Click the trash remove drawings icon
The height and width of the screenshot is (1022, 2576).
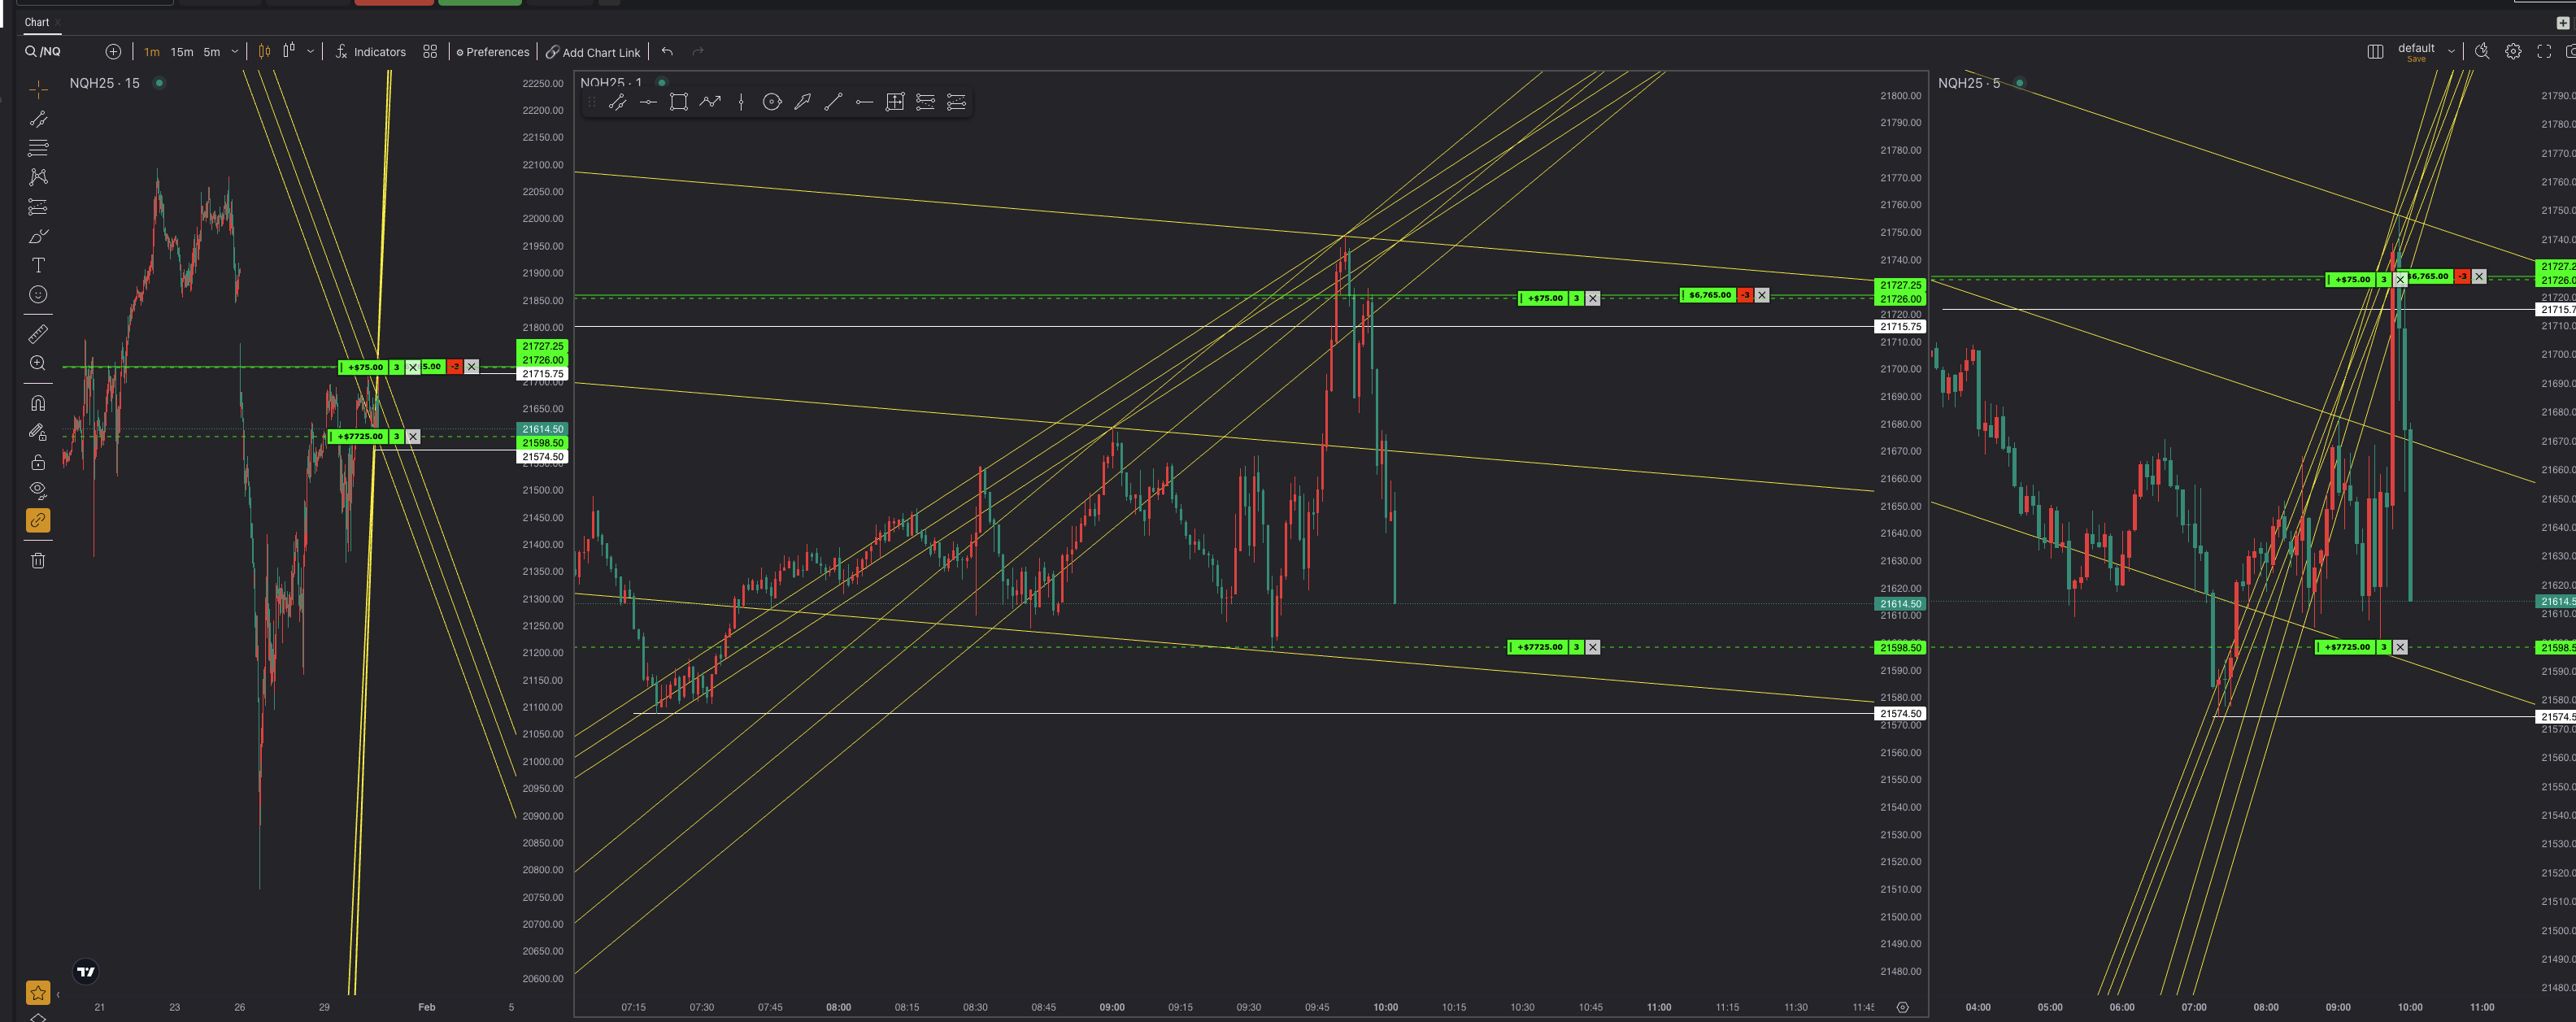click(x=38, y=560)
